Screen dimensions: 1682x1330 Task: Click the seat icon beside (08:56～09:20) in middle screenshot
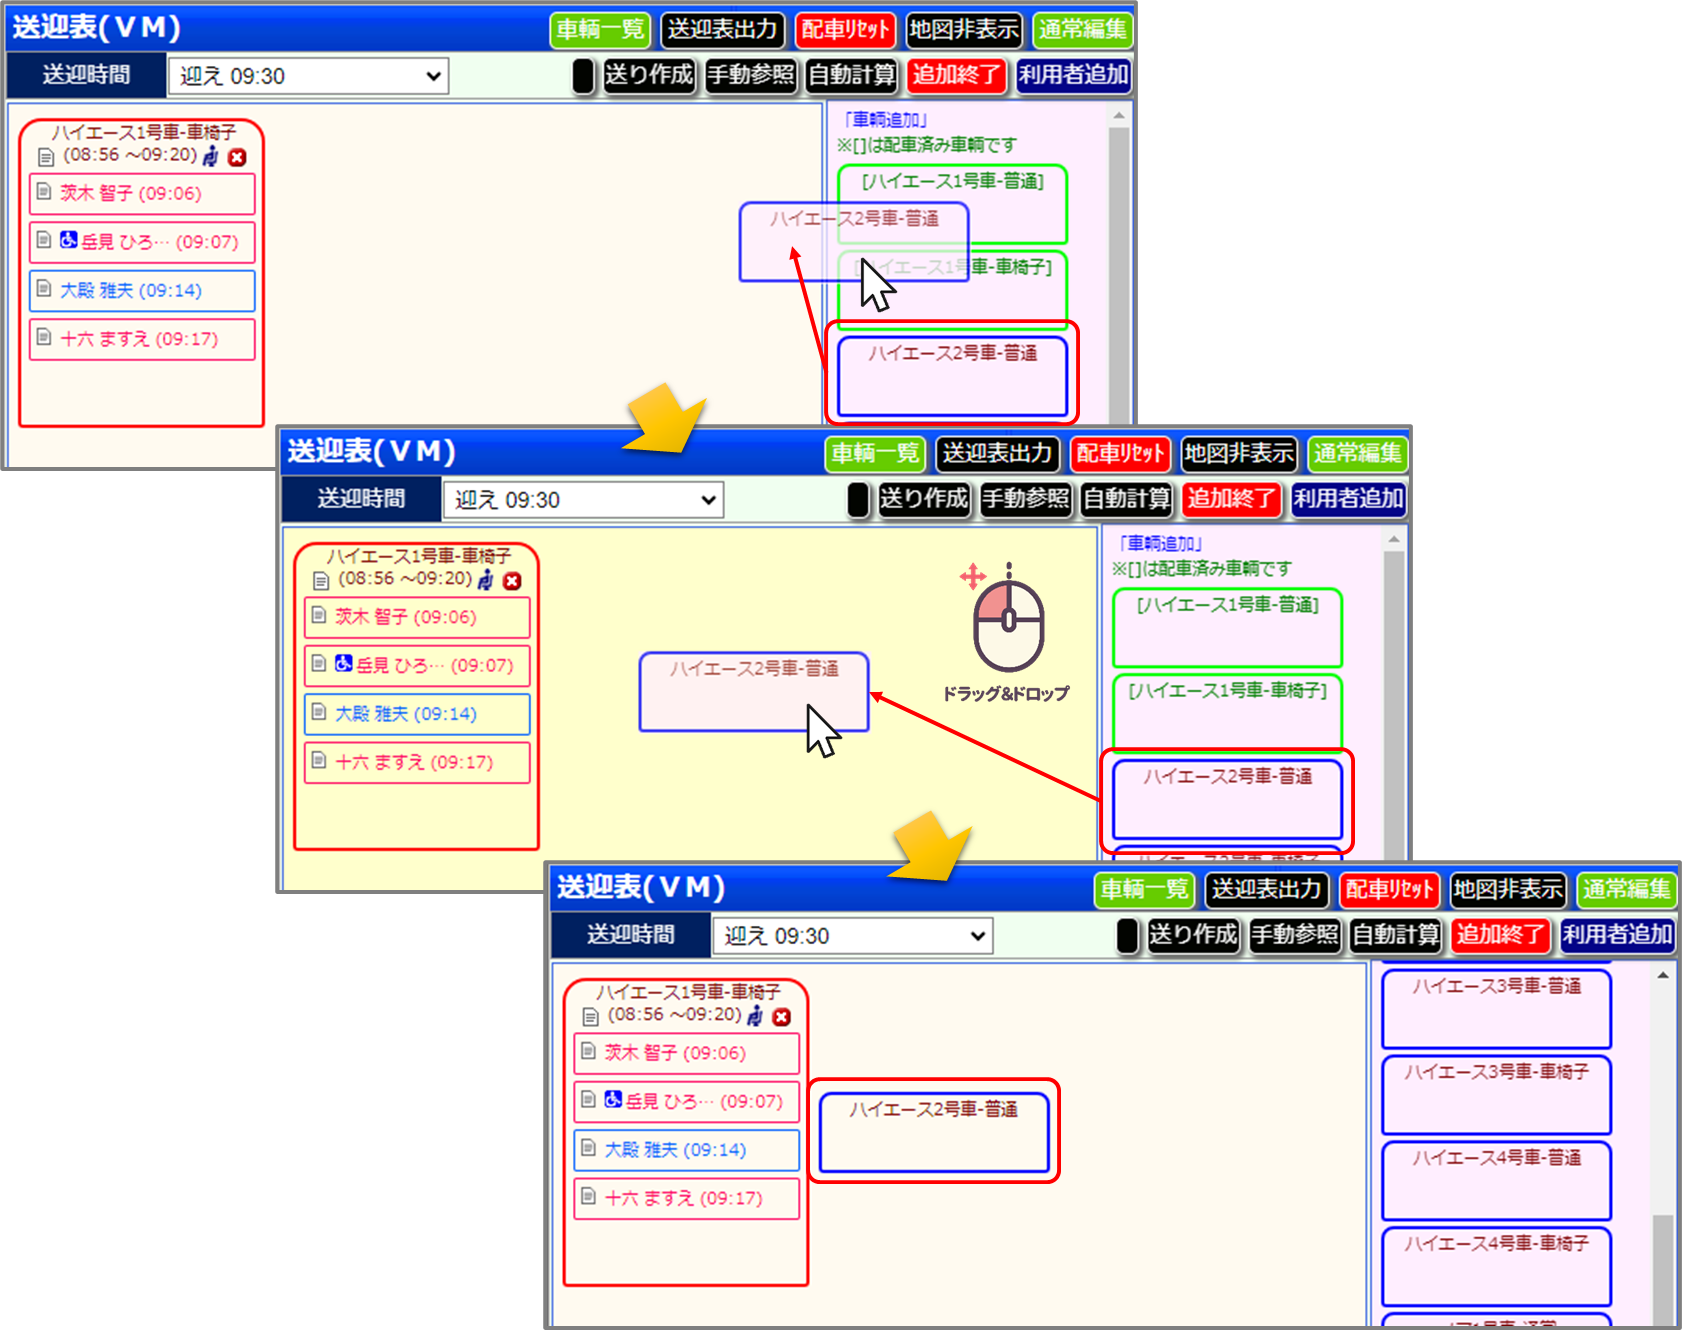(486, 580)
